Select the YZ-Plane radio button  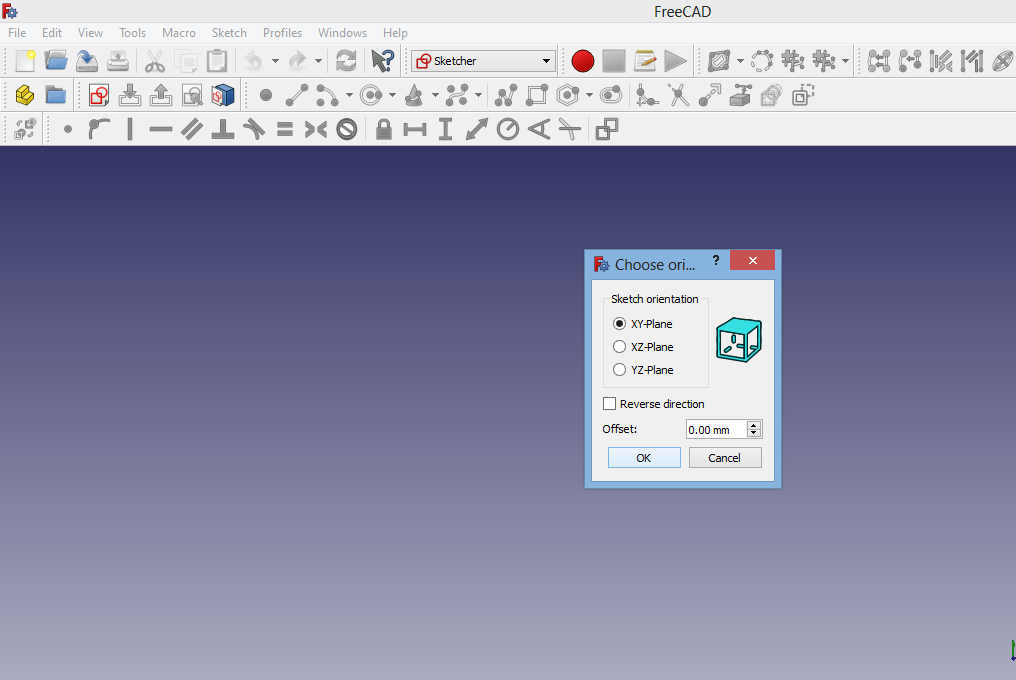[x=619, y=369]
